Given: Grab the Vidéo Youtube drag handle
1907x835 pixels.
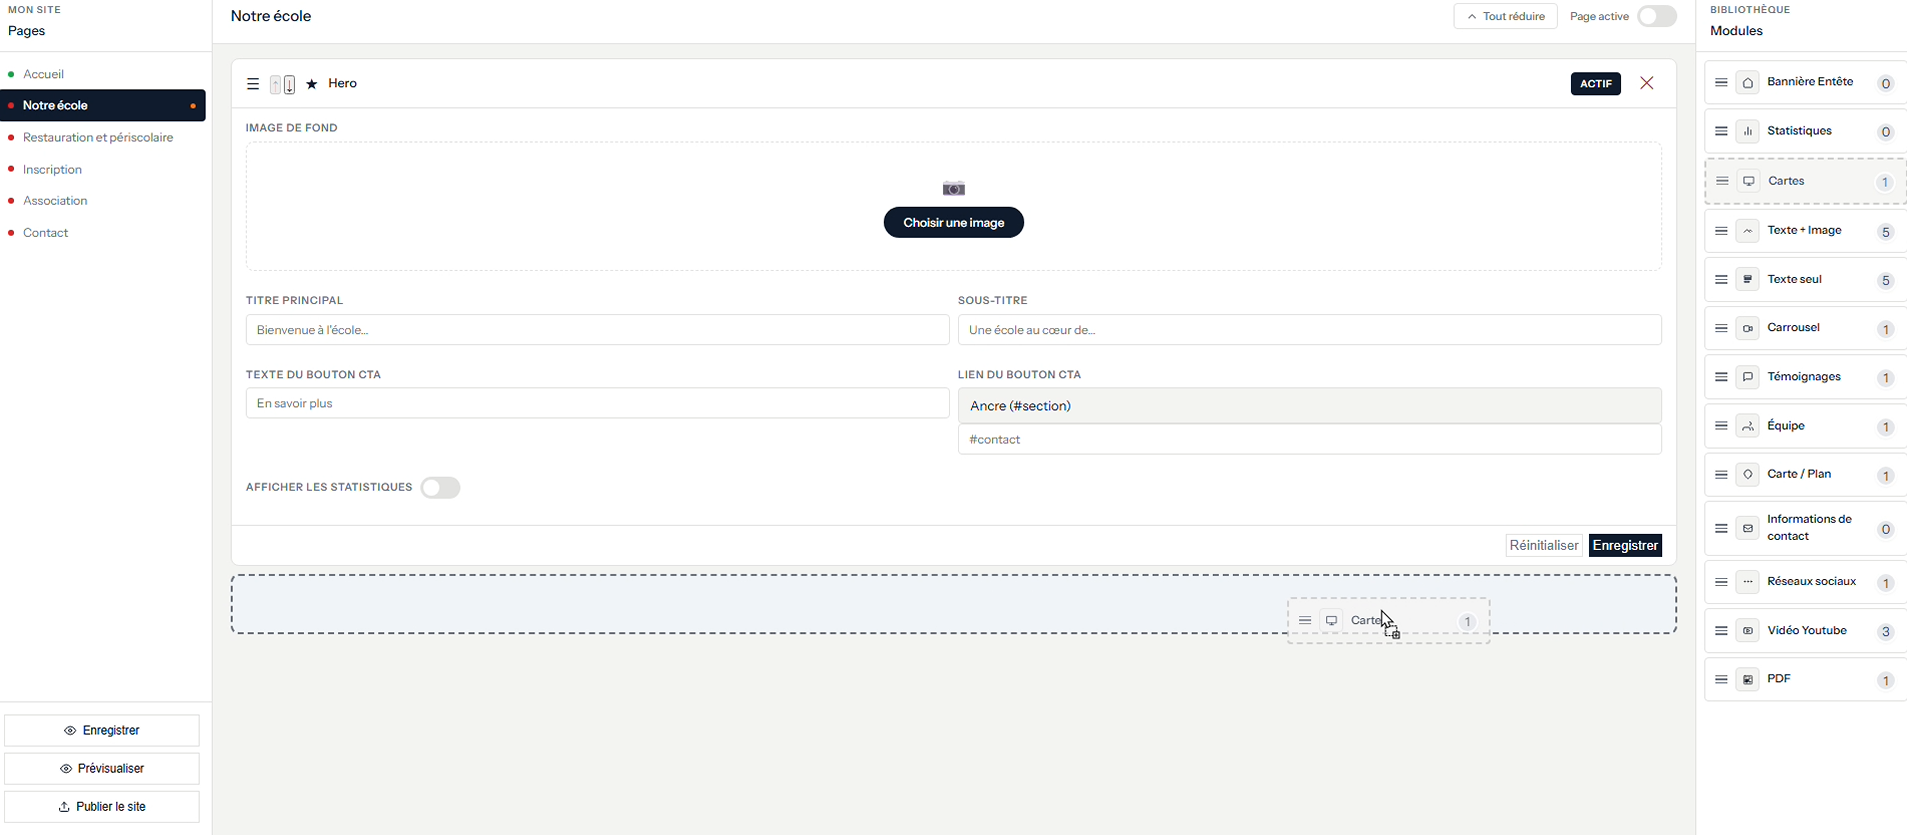Looking at the screenshot, I should [1721, 631].
